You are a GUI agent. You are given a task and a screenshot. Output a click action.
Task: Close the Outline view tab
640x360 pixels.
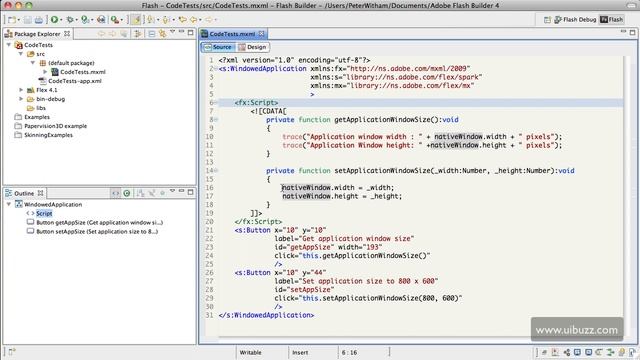pos(40,193)
